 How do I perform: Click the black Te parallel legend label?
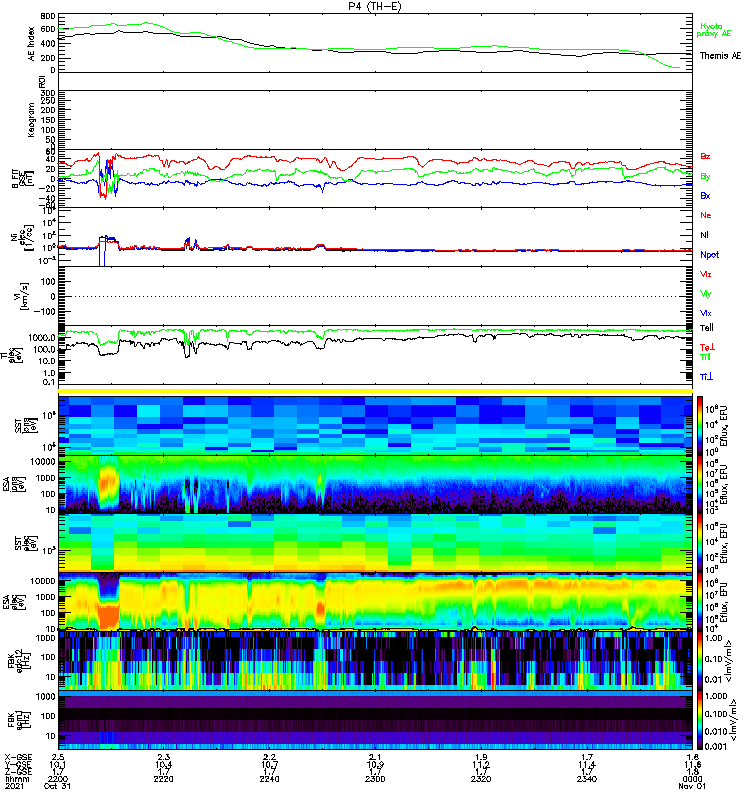point(707,328)
